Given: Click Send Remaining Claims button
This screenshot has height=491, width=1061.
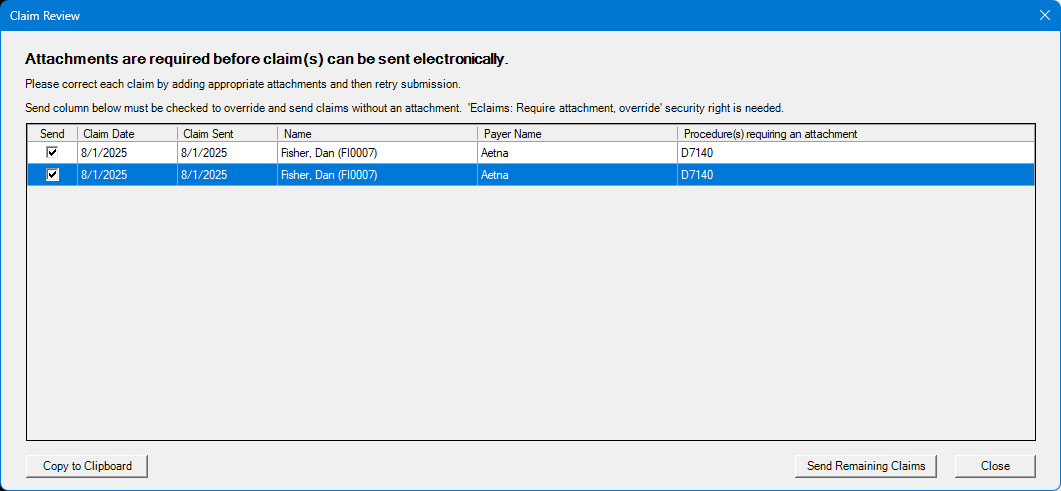Looking at the screenshot, I should [x=865, y=466].
